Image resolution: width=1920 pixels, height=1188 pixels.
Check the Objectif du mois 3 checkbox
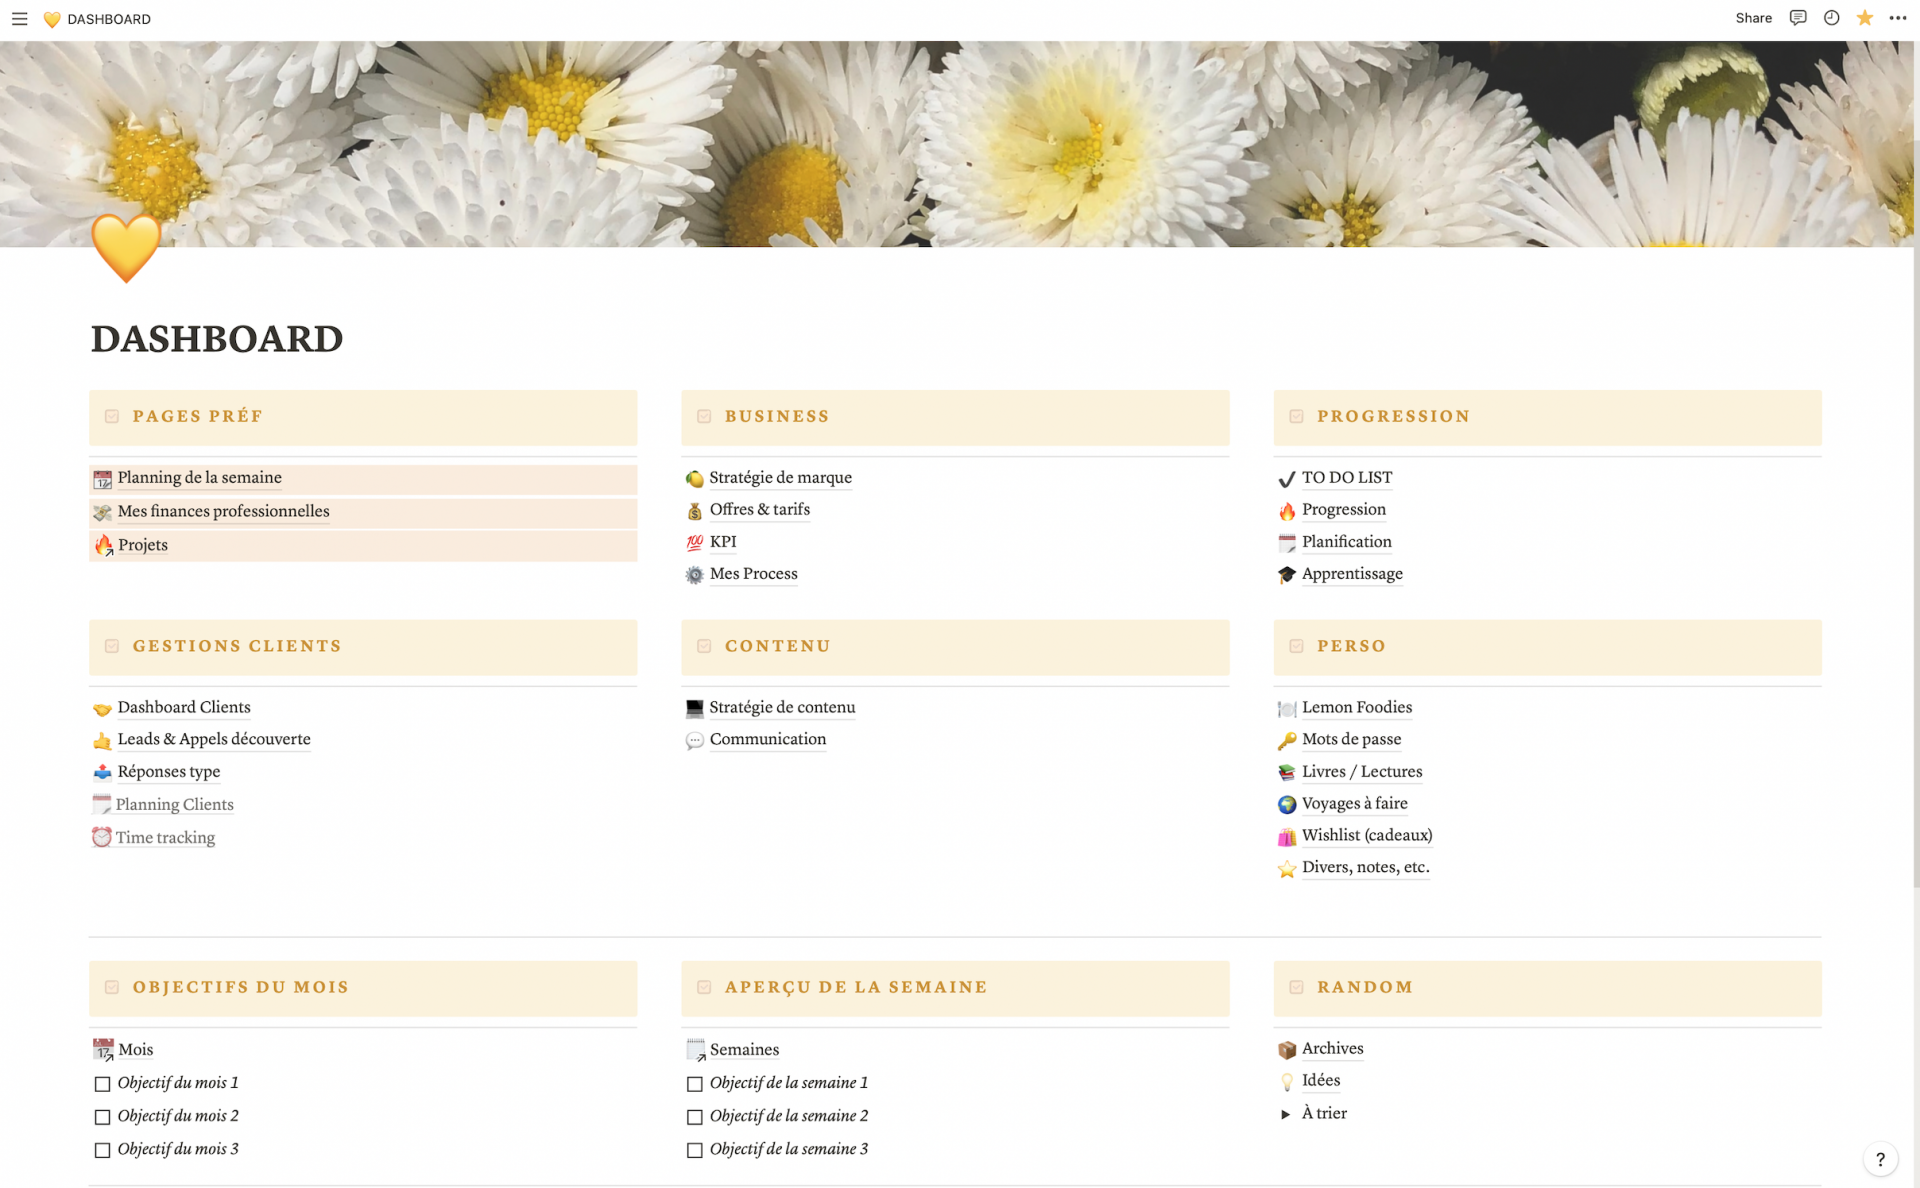coord(102,1150)
